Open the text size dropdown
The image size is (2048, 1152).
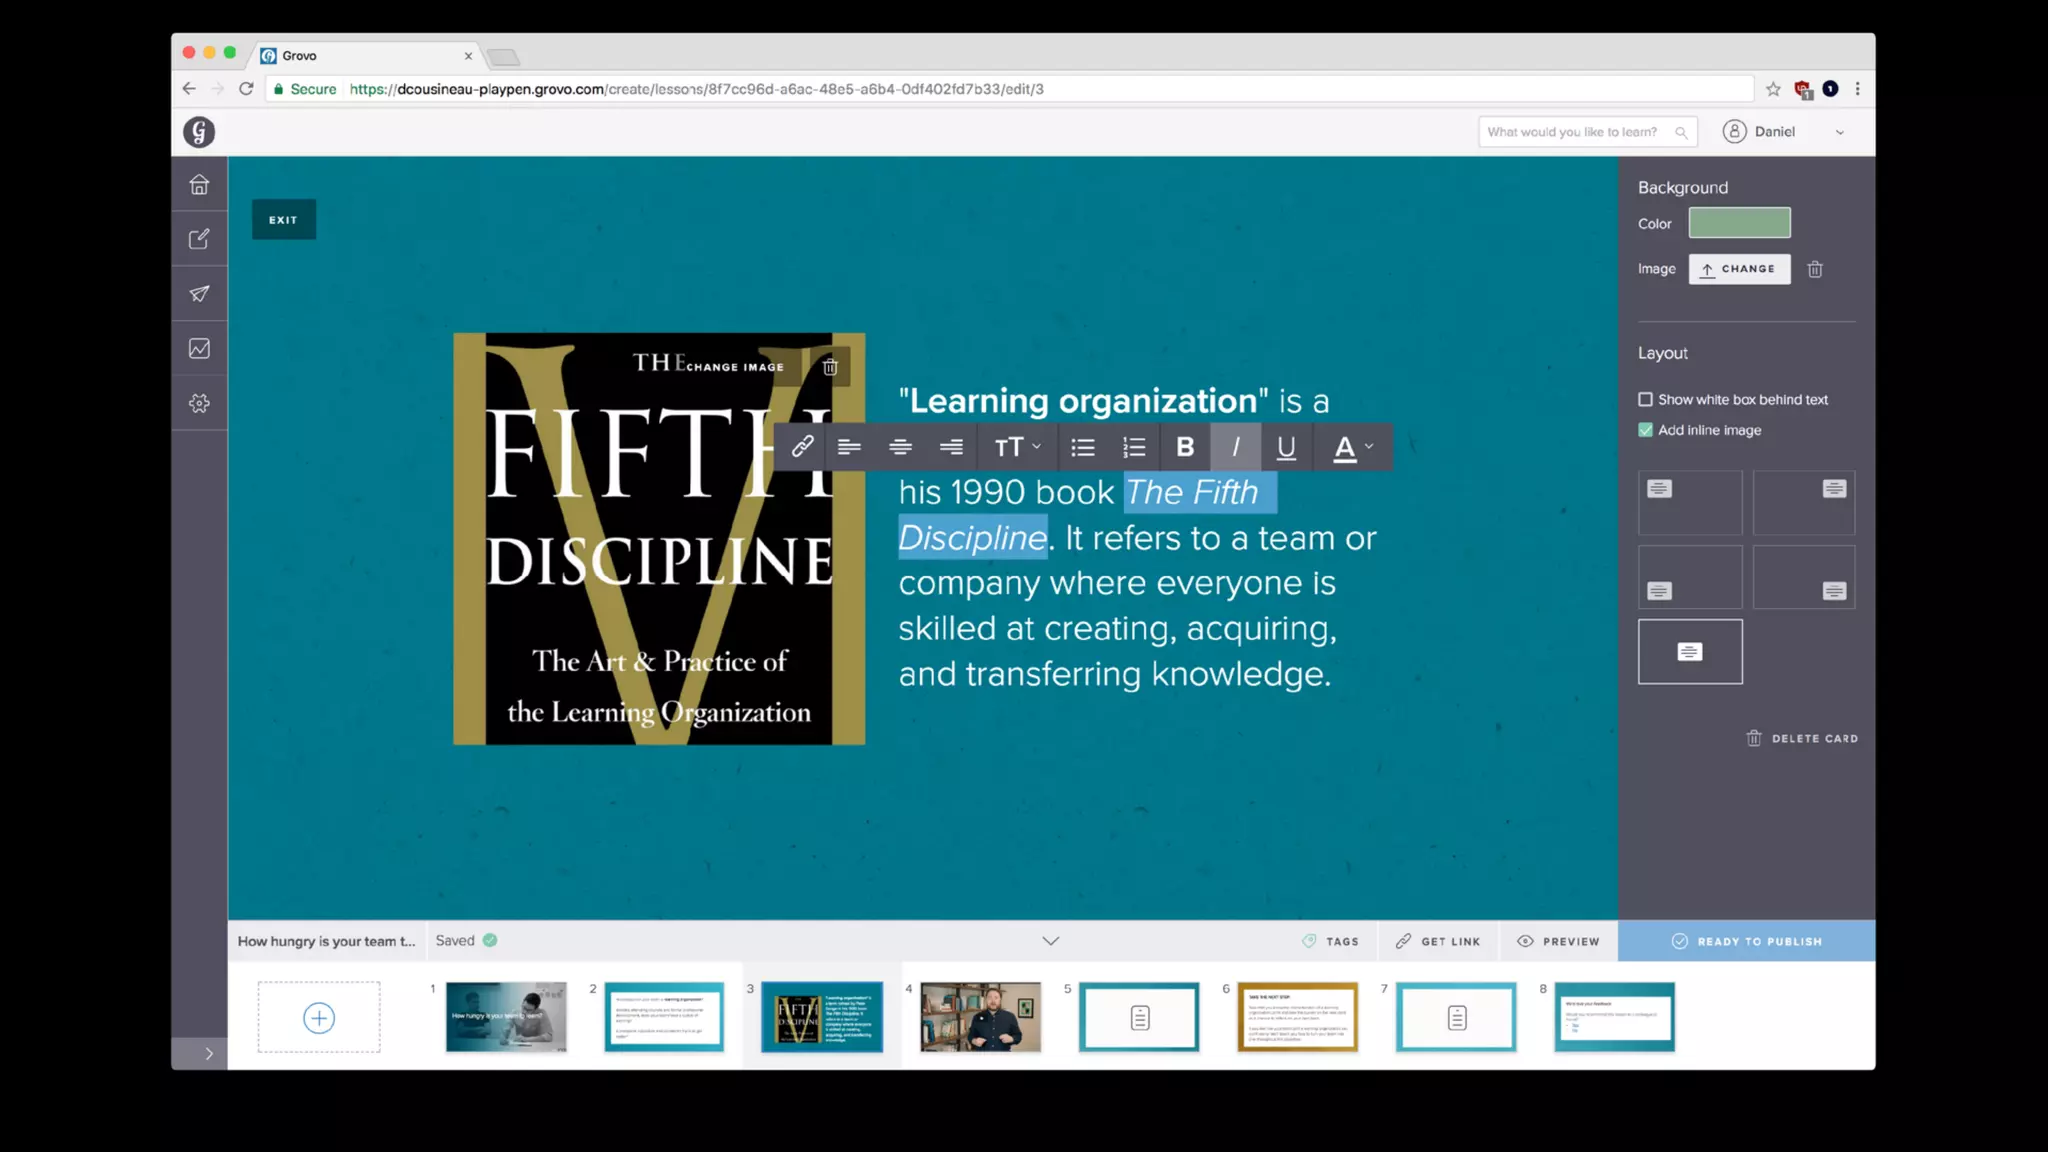tap(1017, 447)
